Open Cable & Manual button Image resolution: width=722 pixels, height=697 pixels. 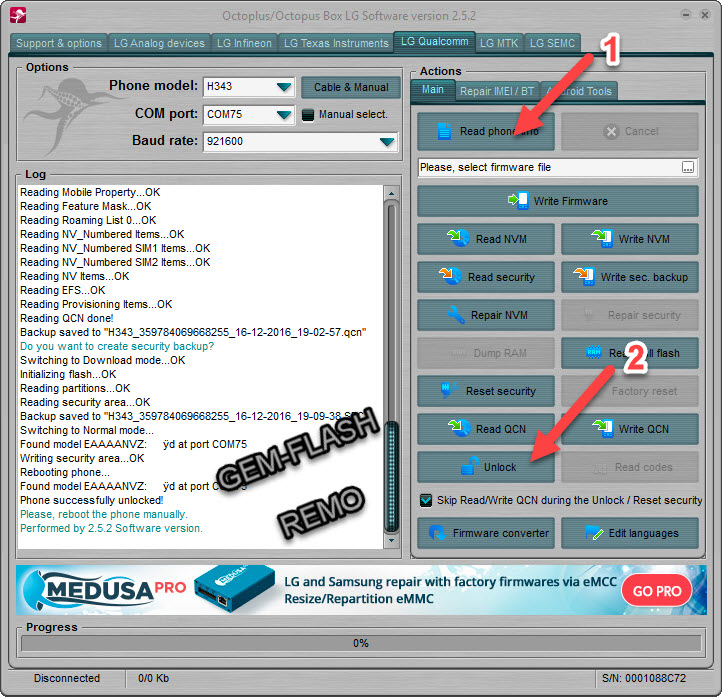click(351, 87)
